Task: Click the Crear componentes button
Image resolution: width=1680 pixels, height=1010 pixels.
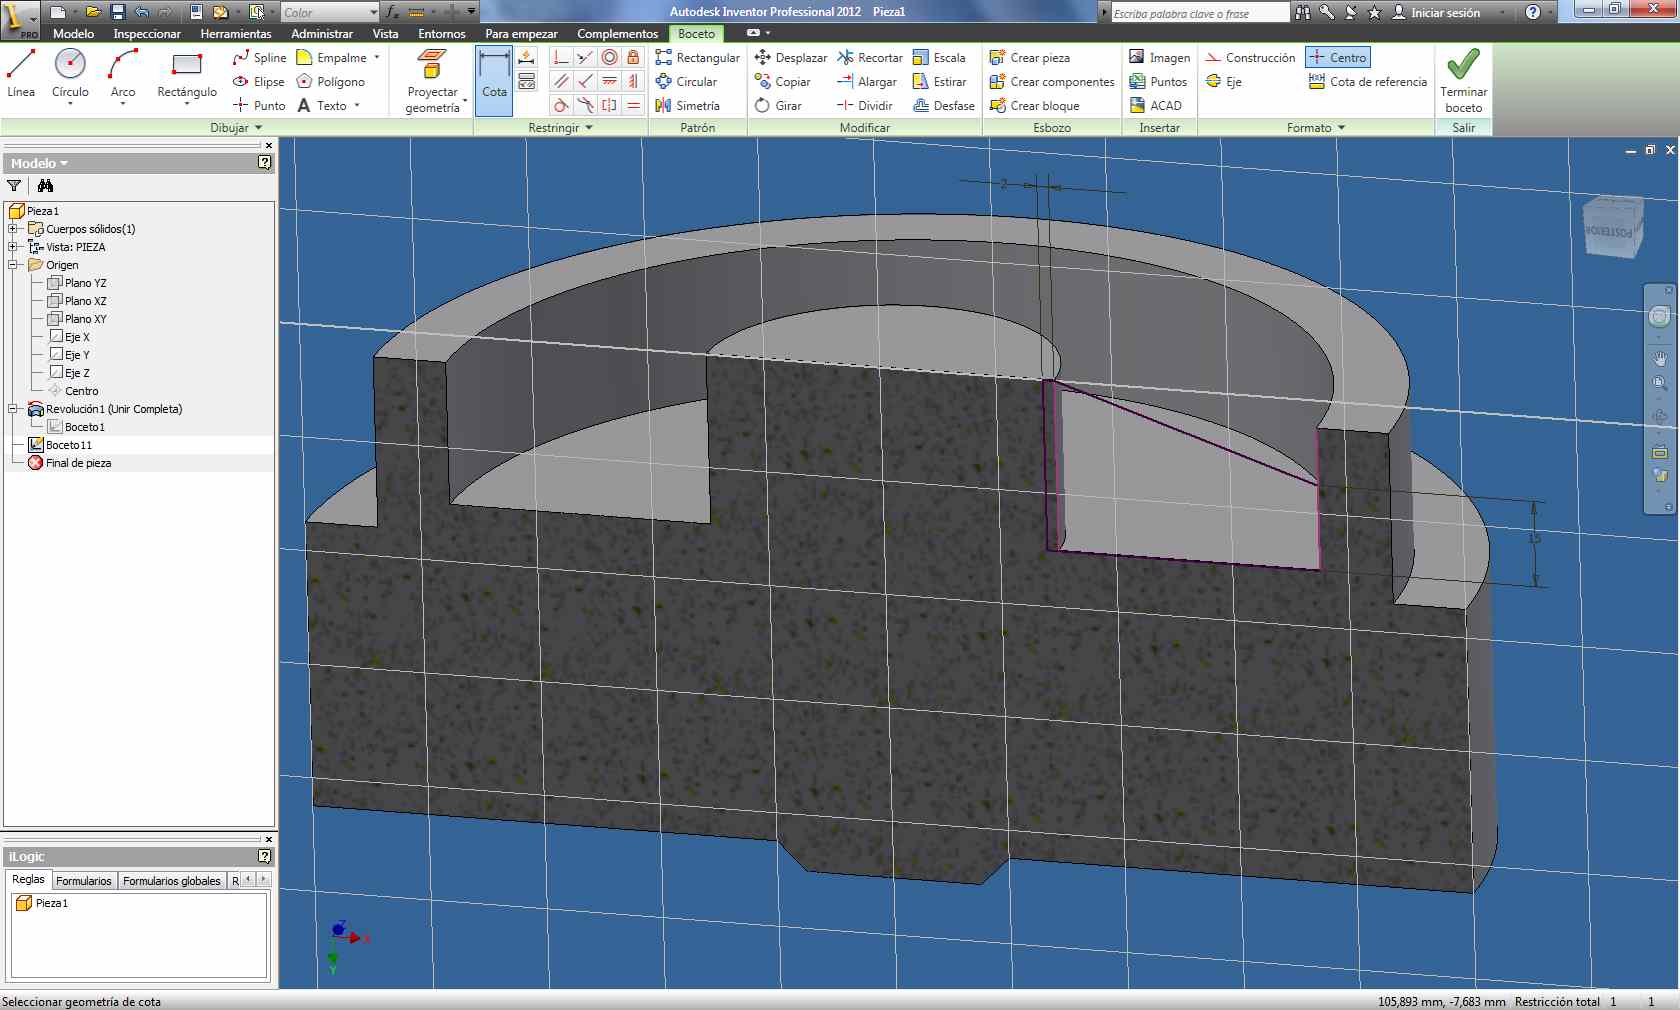Action: click(x=1051, y=82)
